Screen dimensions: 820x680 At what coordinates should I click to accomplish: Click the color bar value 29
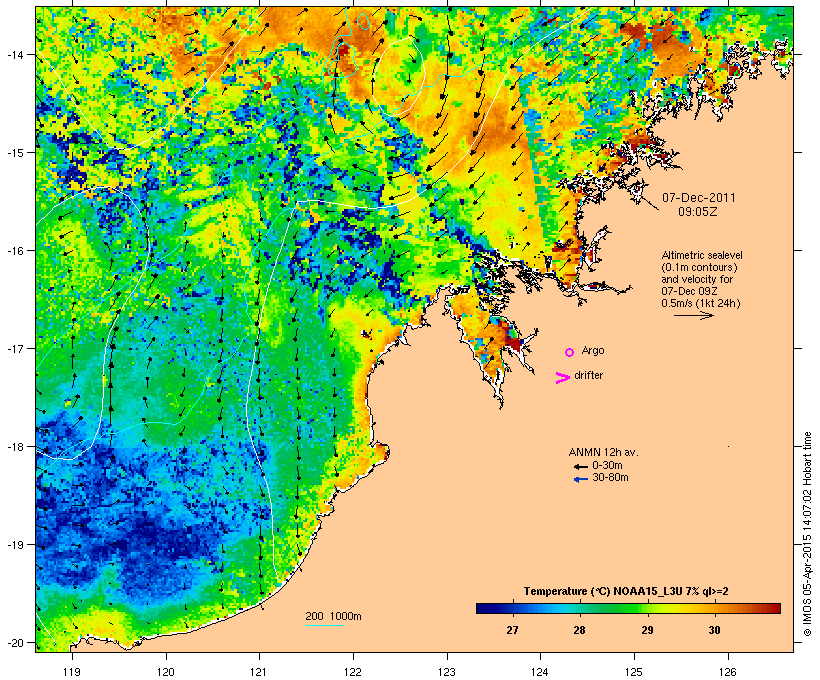647,630
